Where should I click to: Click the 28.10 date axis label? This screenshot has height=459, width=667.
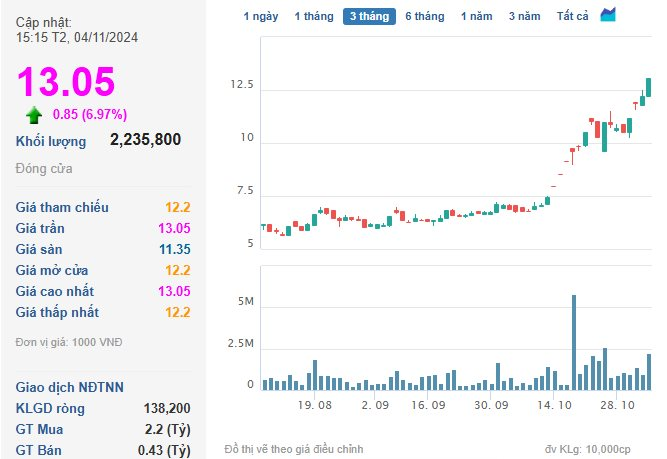[x=617, y=405]
